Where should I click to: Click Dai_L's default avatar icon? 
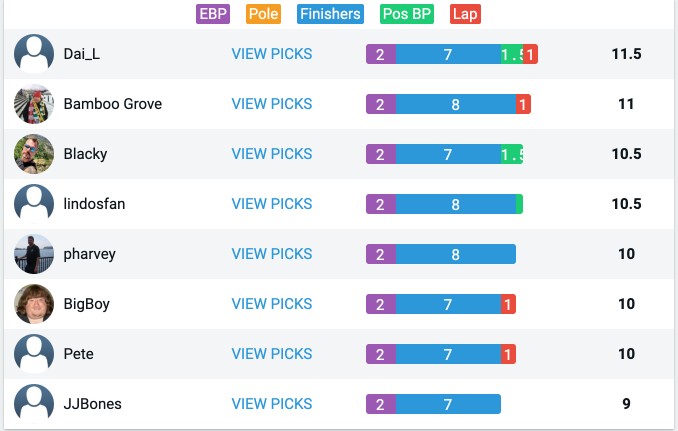tap(34, 54)
